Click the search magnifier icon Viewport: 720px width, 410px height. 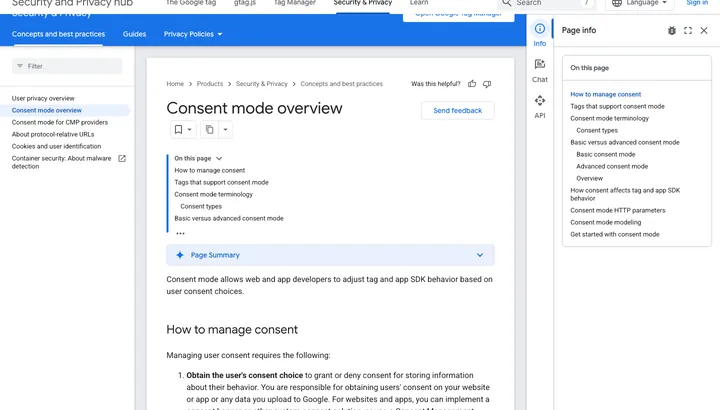[506, 3]
